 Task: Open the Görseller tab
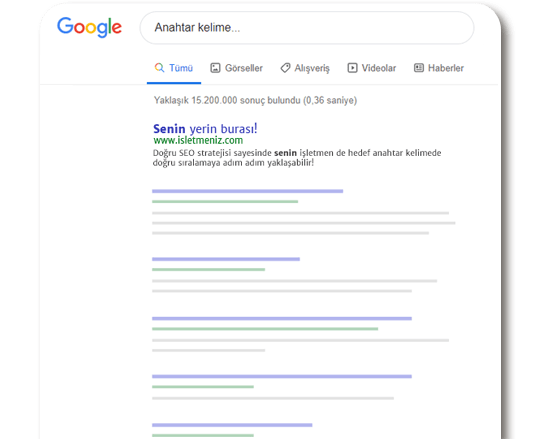coord(237,68)
